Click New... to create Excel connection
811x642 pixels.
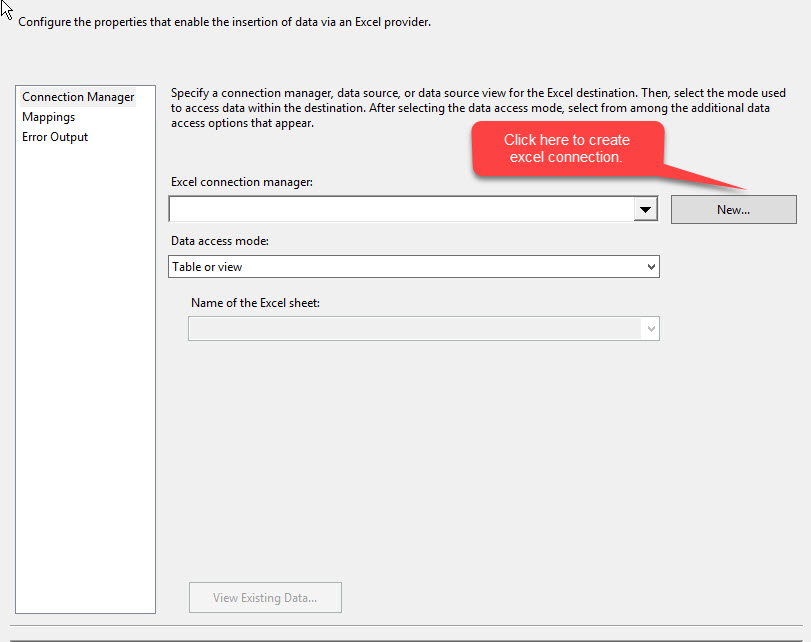tap(733, 210)
